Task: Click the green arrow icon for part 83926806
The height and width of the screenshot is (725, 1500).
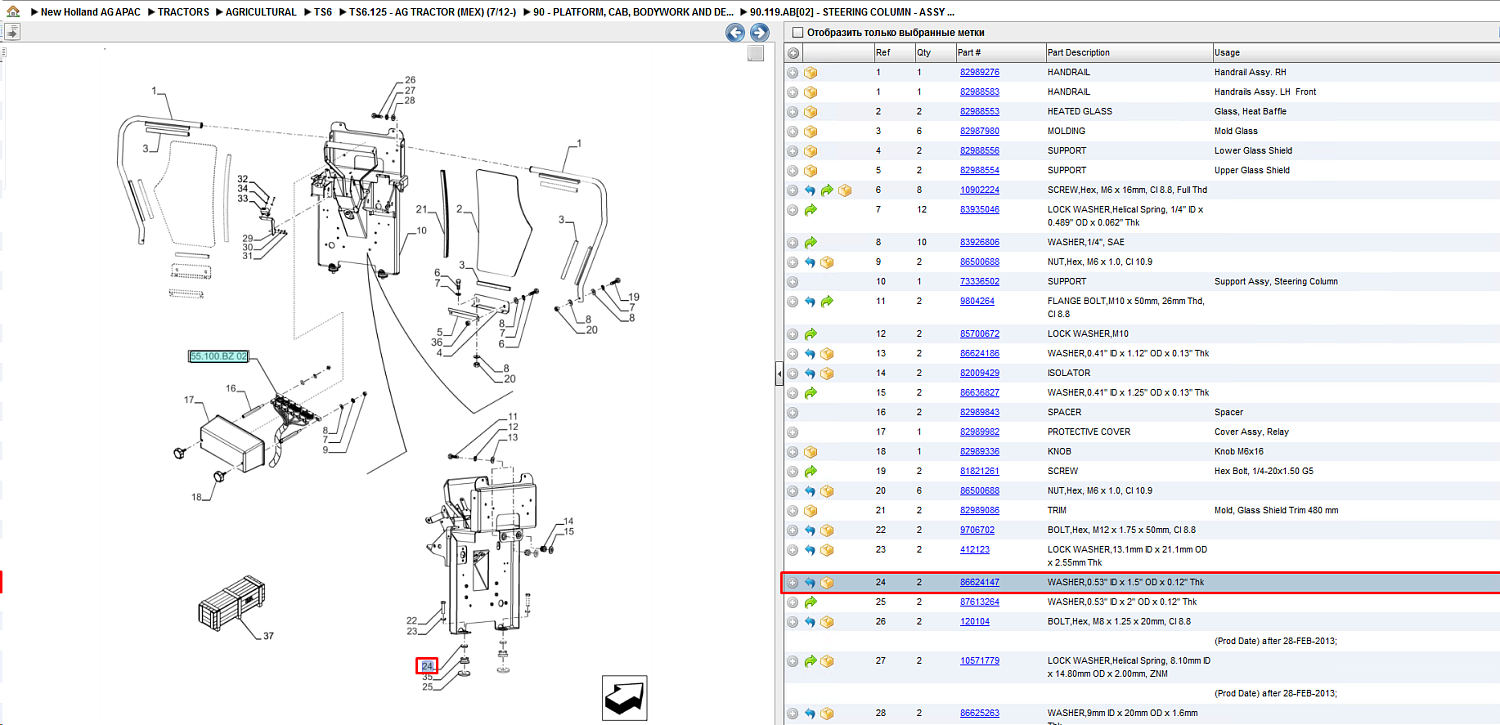Action: (810, 242)
